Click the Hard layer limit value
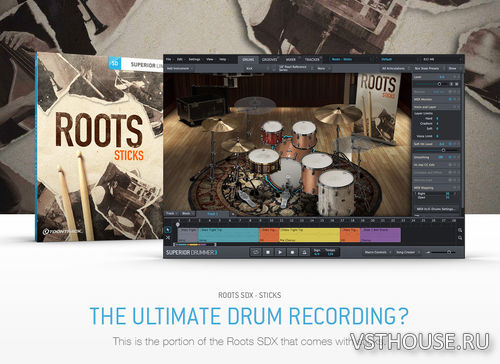This screenshot has width=500, height=364. [x=437, y=118]
